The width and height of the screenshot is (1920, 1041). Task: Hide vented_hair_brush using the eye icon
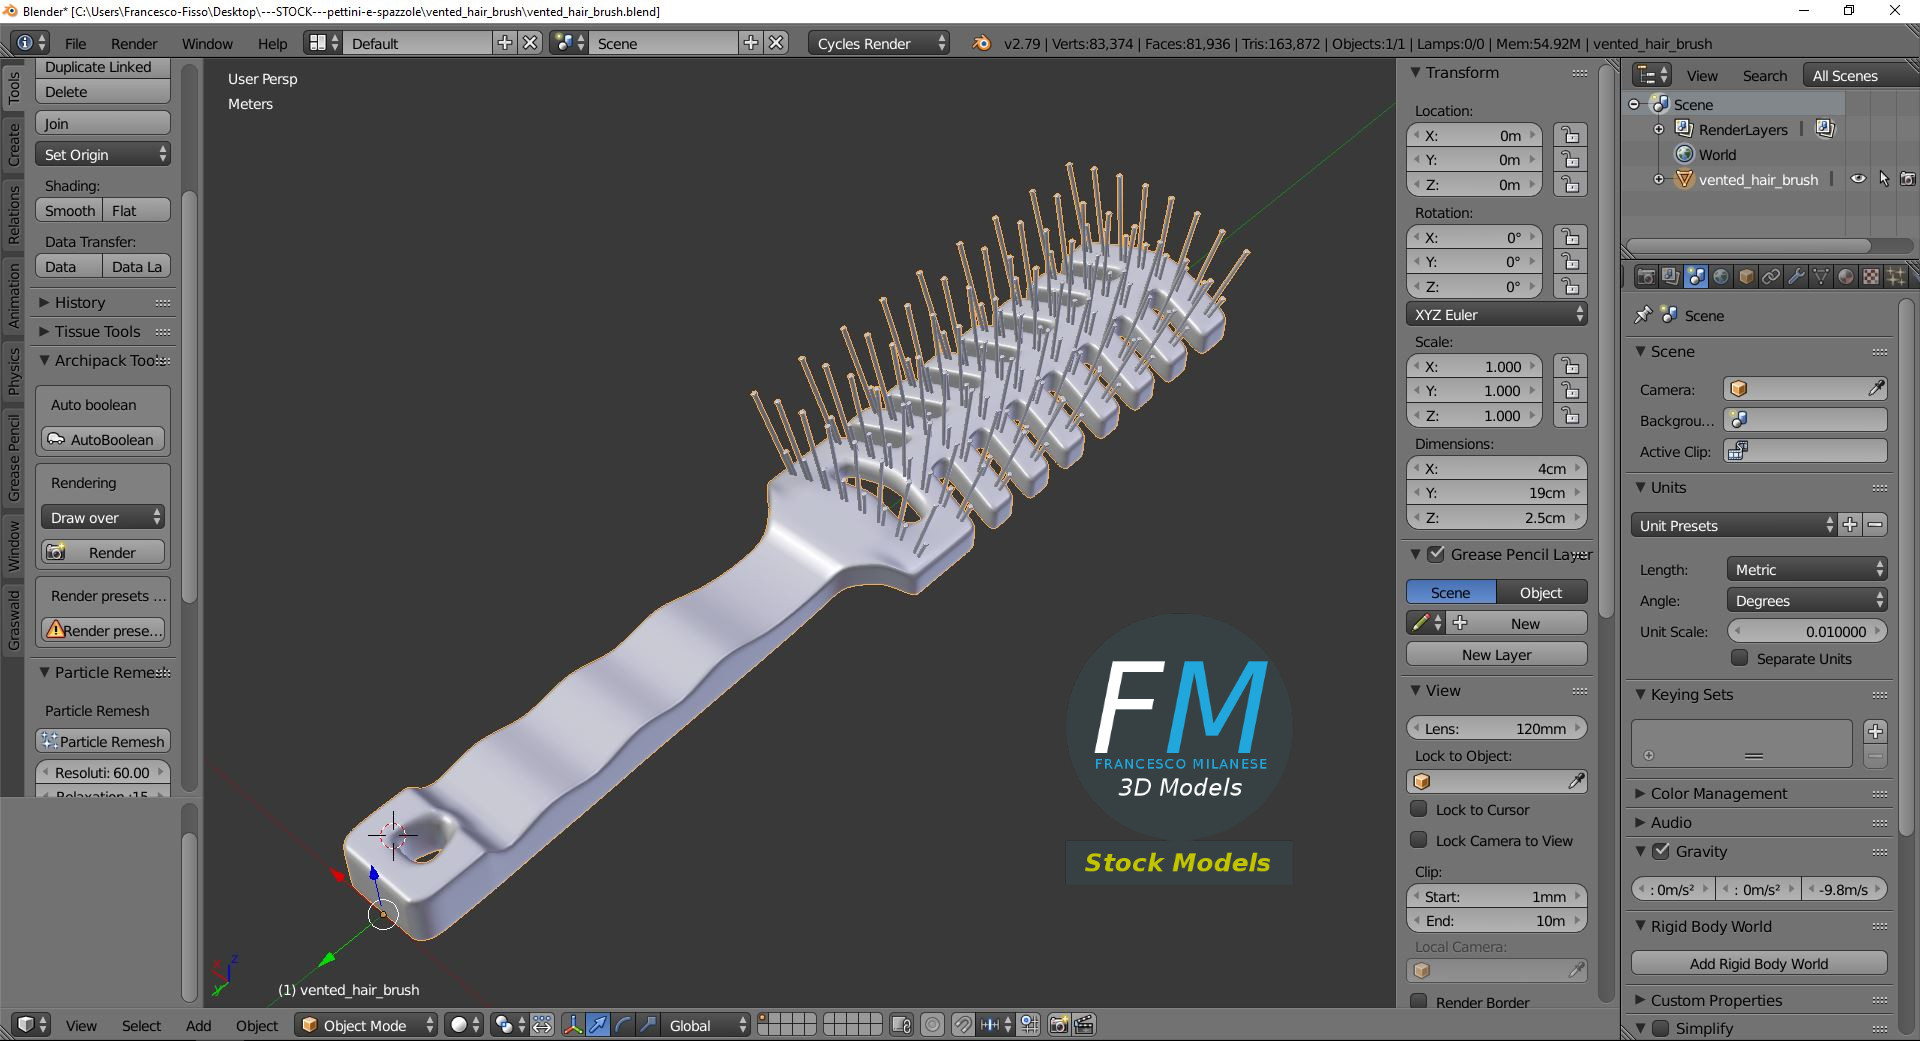1858,179
